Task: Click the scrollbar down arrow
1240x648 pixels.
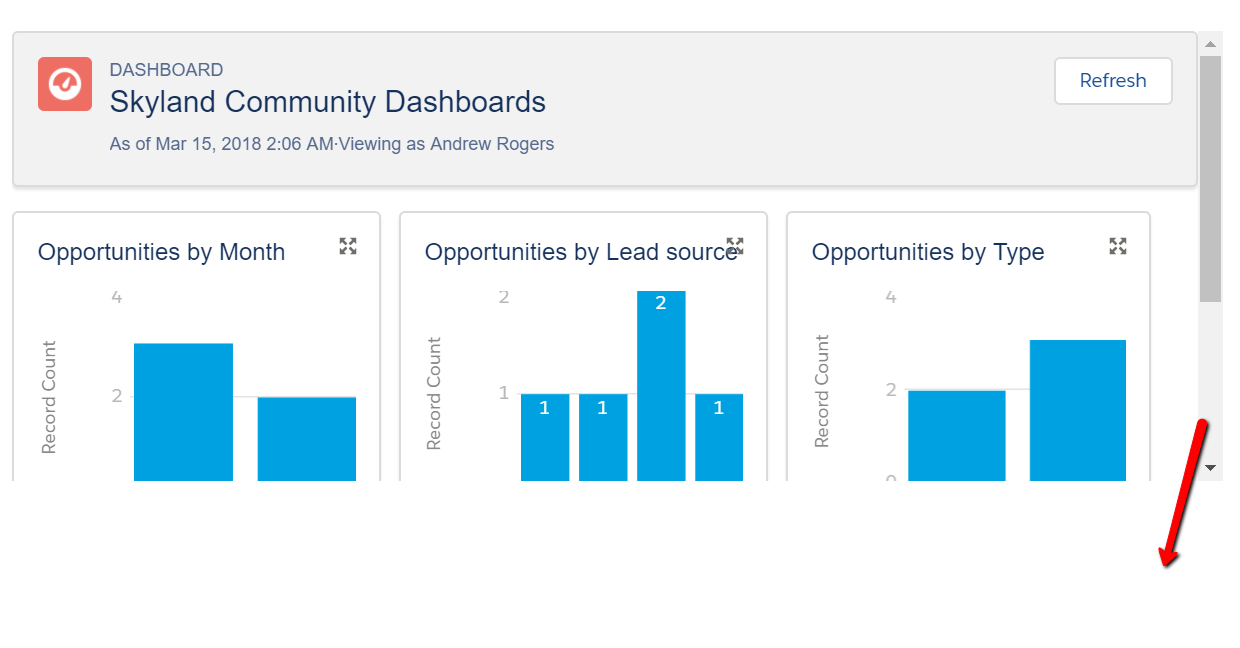Action: pos(1210,467)
